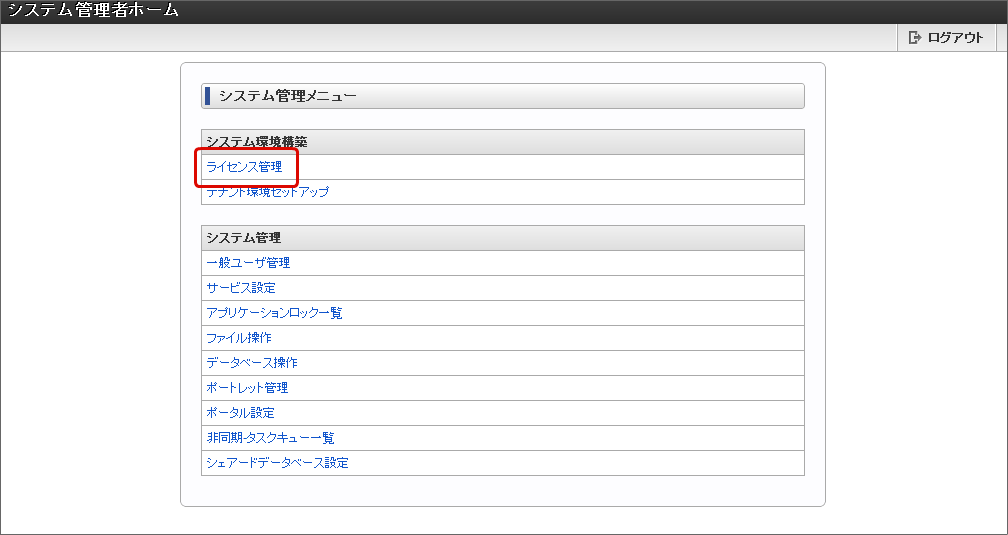Go to ポータル設定
This screenshot has height=535, width=1008.
coord(240,413)
